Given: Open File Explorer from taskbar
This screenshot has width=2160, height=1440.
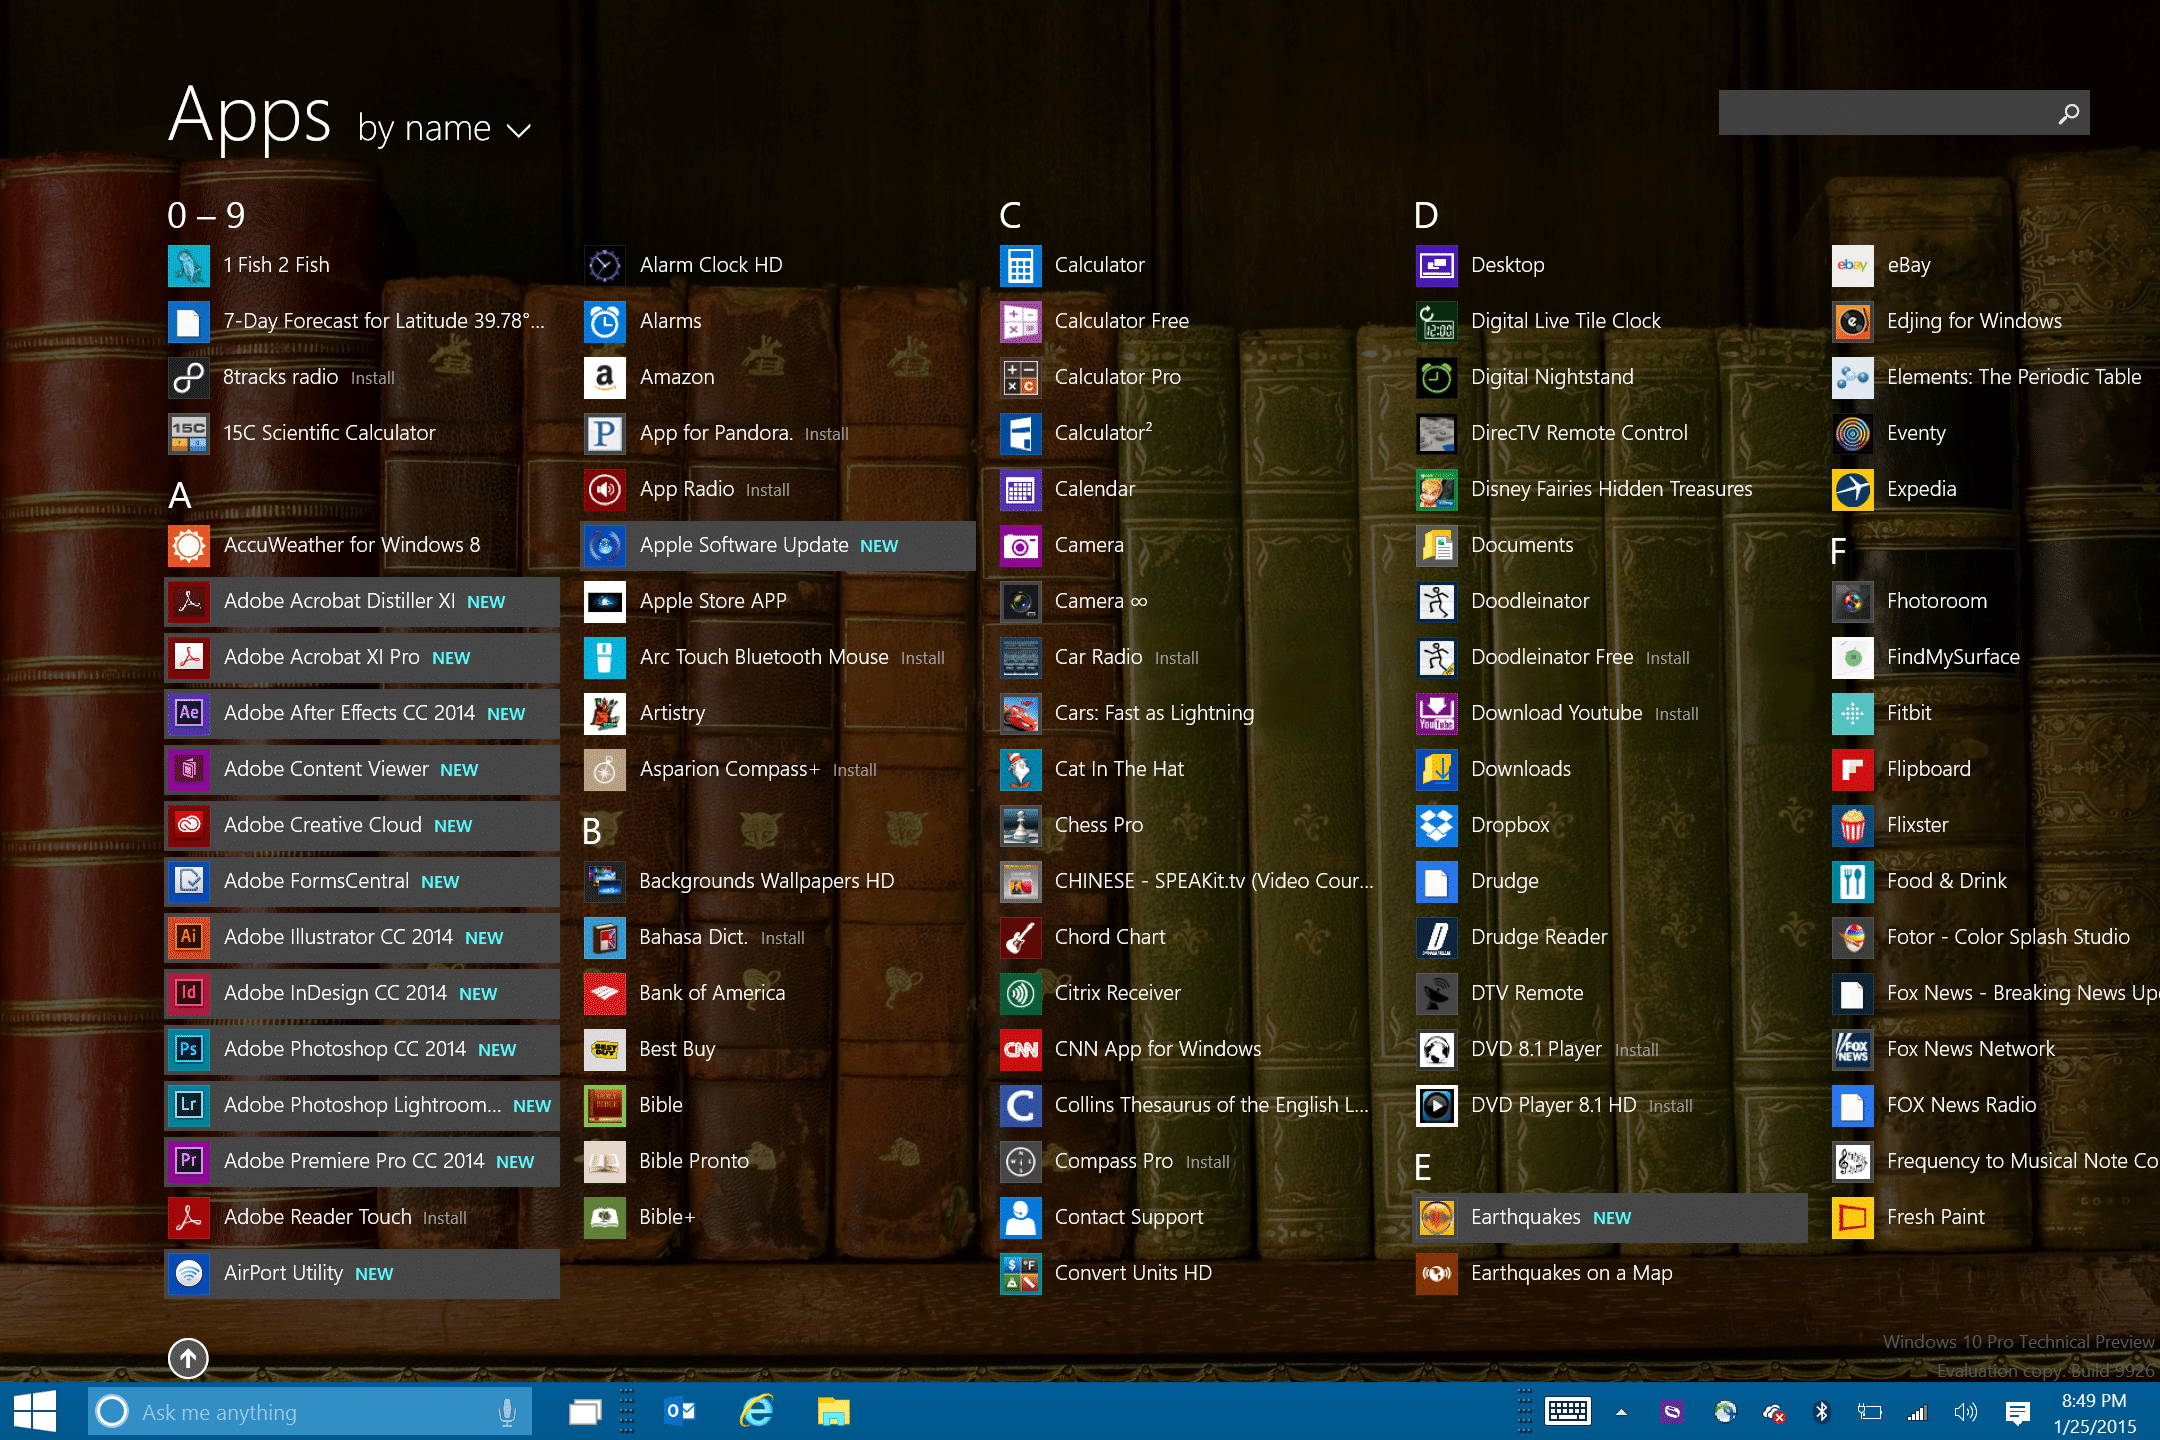Looking at the screenshot, I should pos(833,1412).
